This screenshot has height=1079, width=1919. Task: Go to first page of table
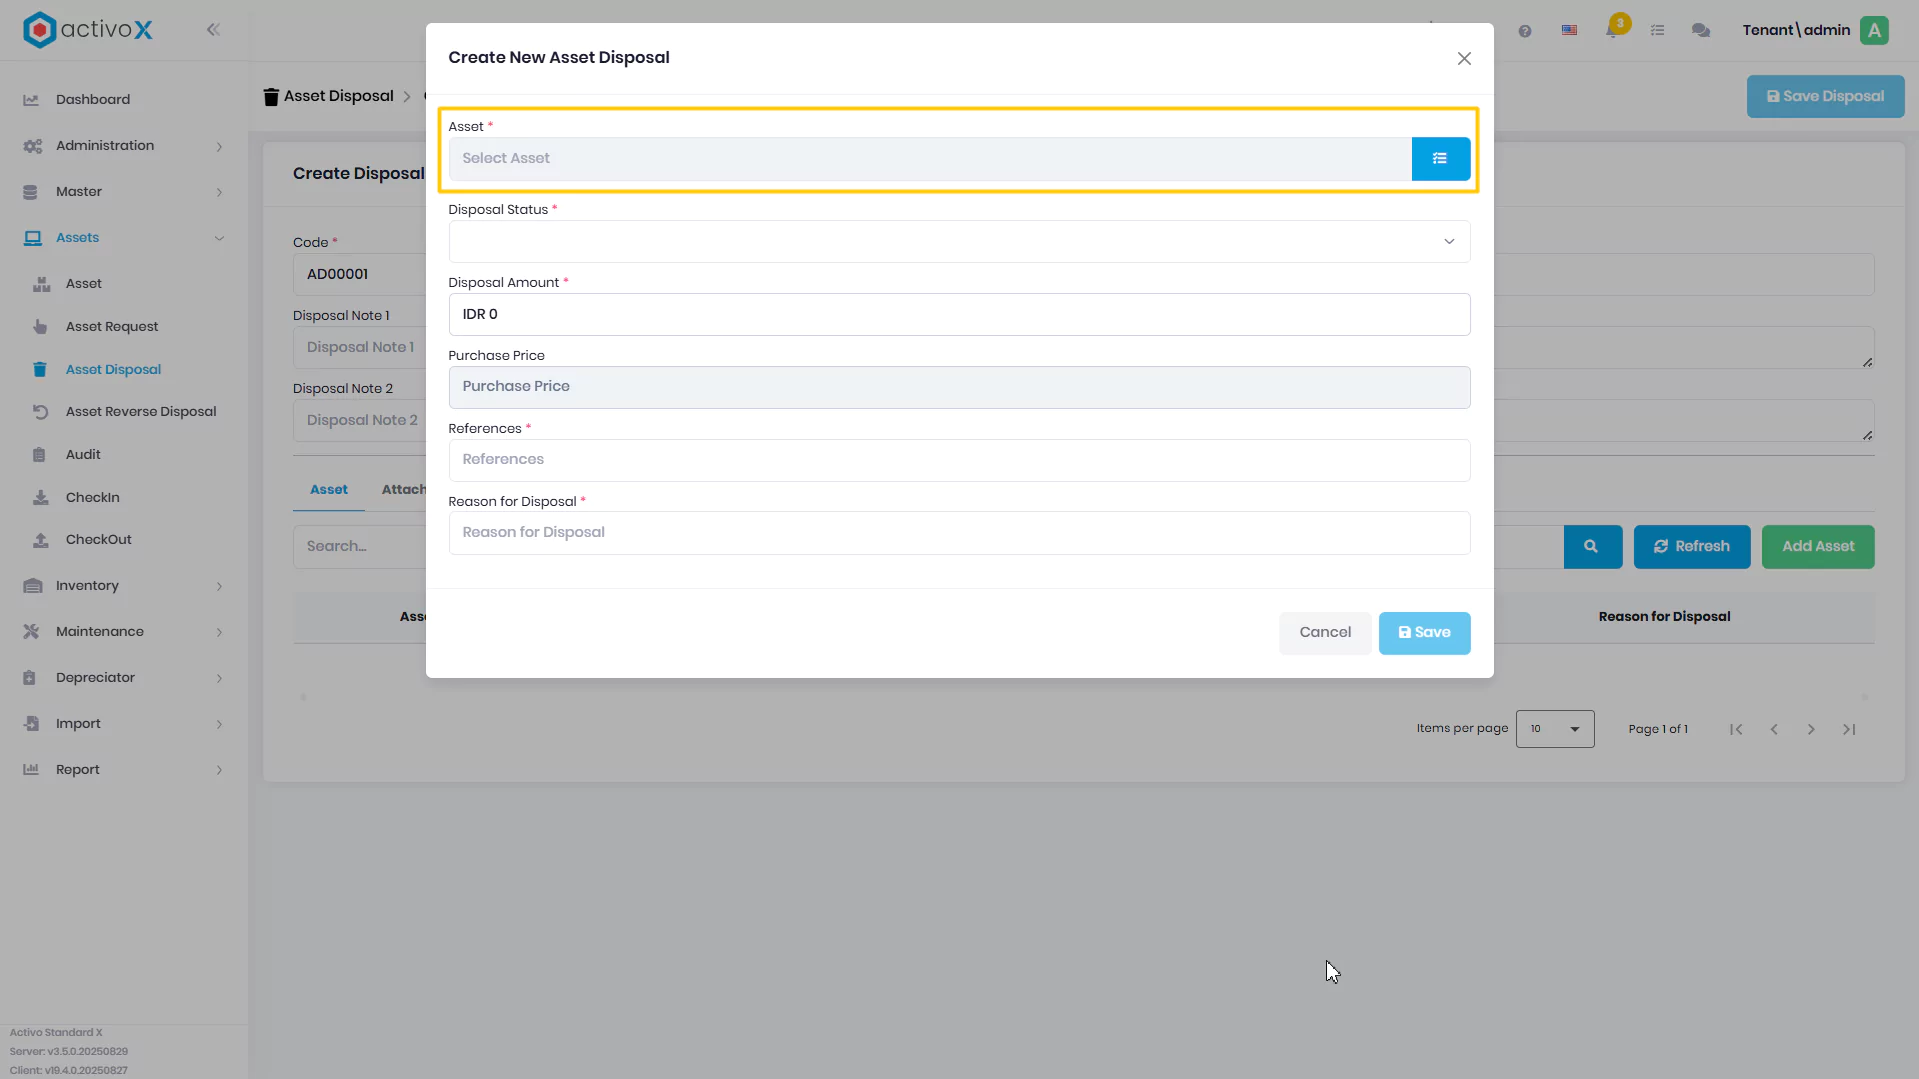1736,730
